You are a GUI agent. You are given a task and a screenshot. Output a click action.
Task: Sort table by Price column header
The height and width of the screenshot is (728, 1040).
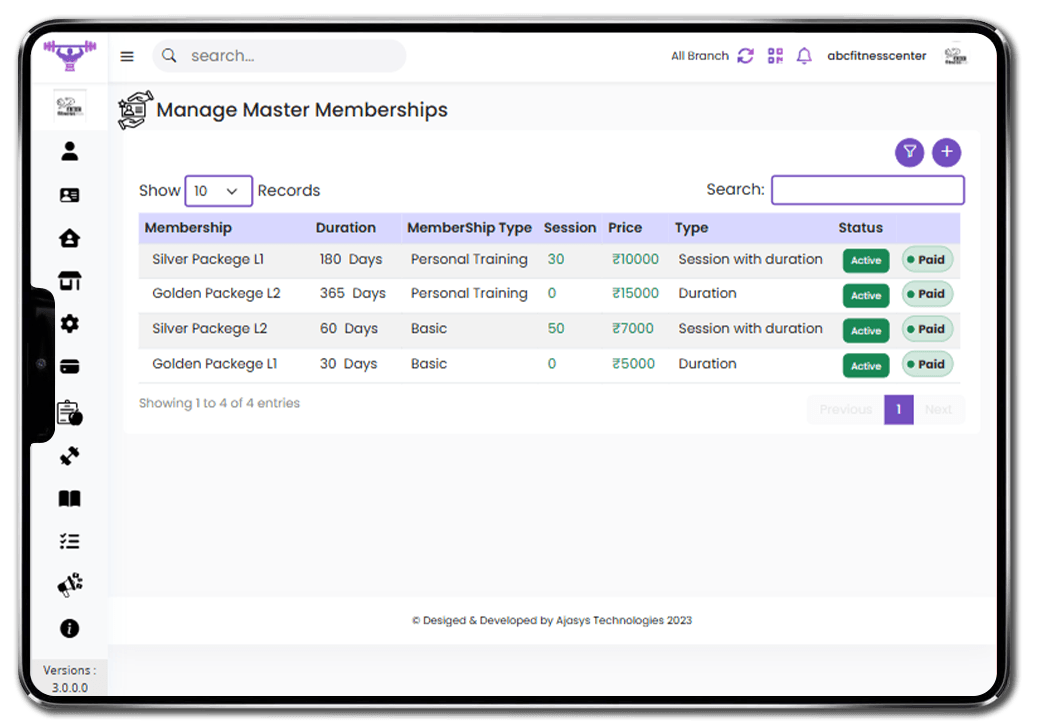625,228
